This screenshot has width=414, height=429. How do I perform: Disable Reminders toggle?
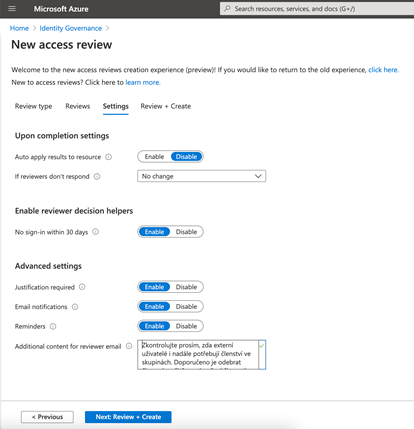pos(186,326)
